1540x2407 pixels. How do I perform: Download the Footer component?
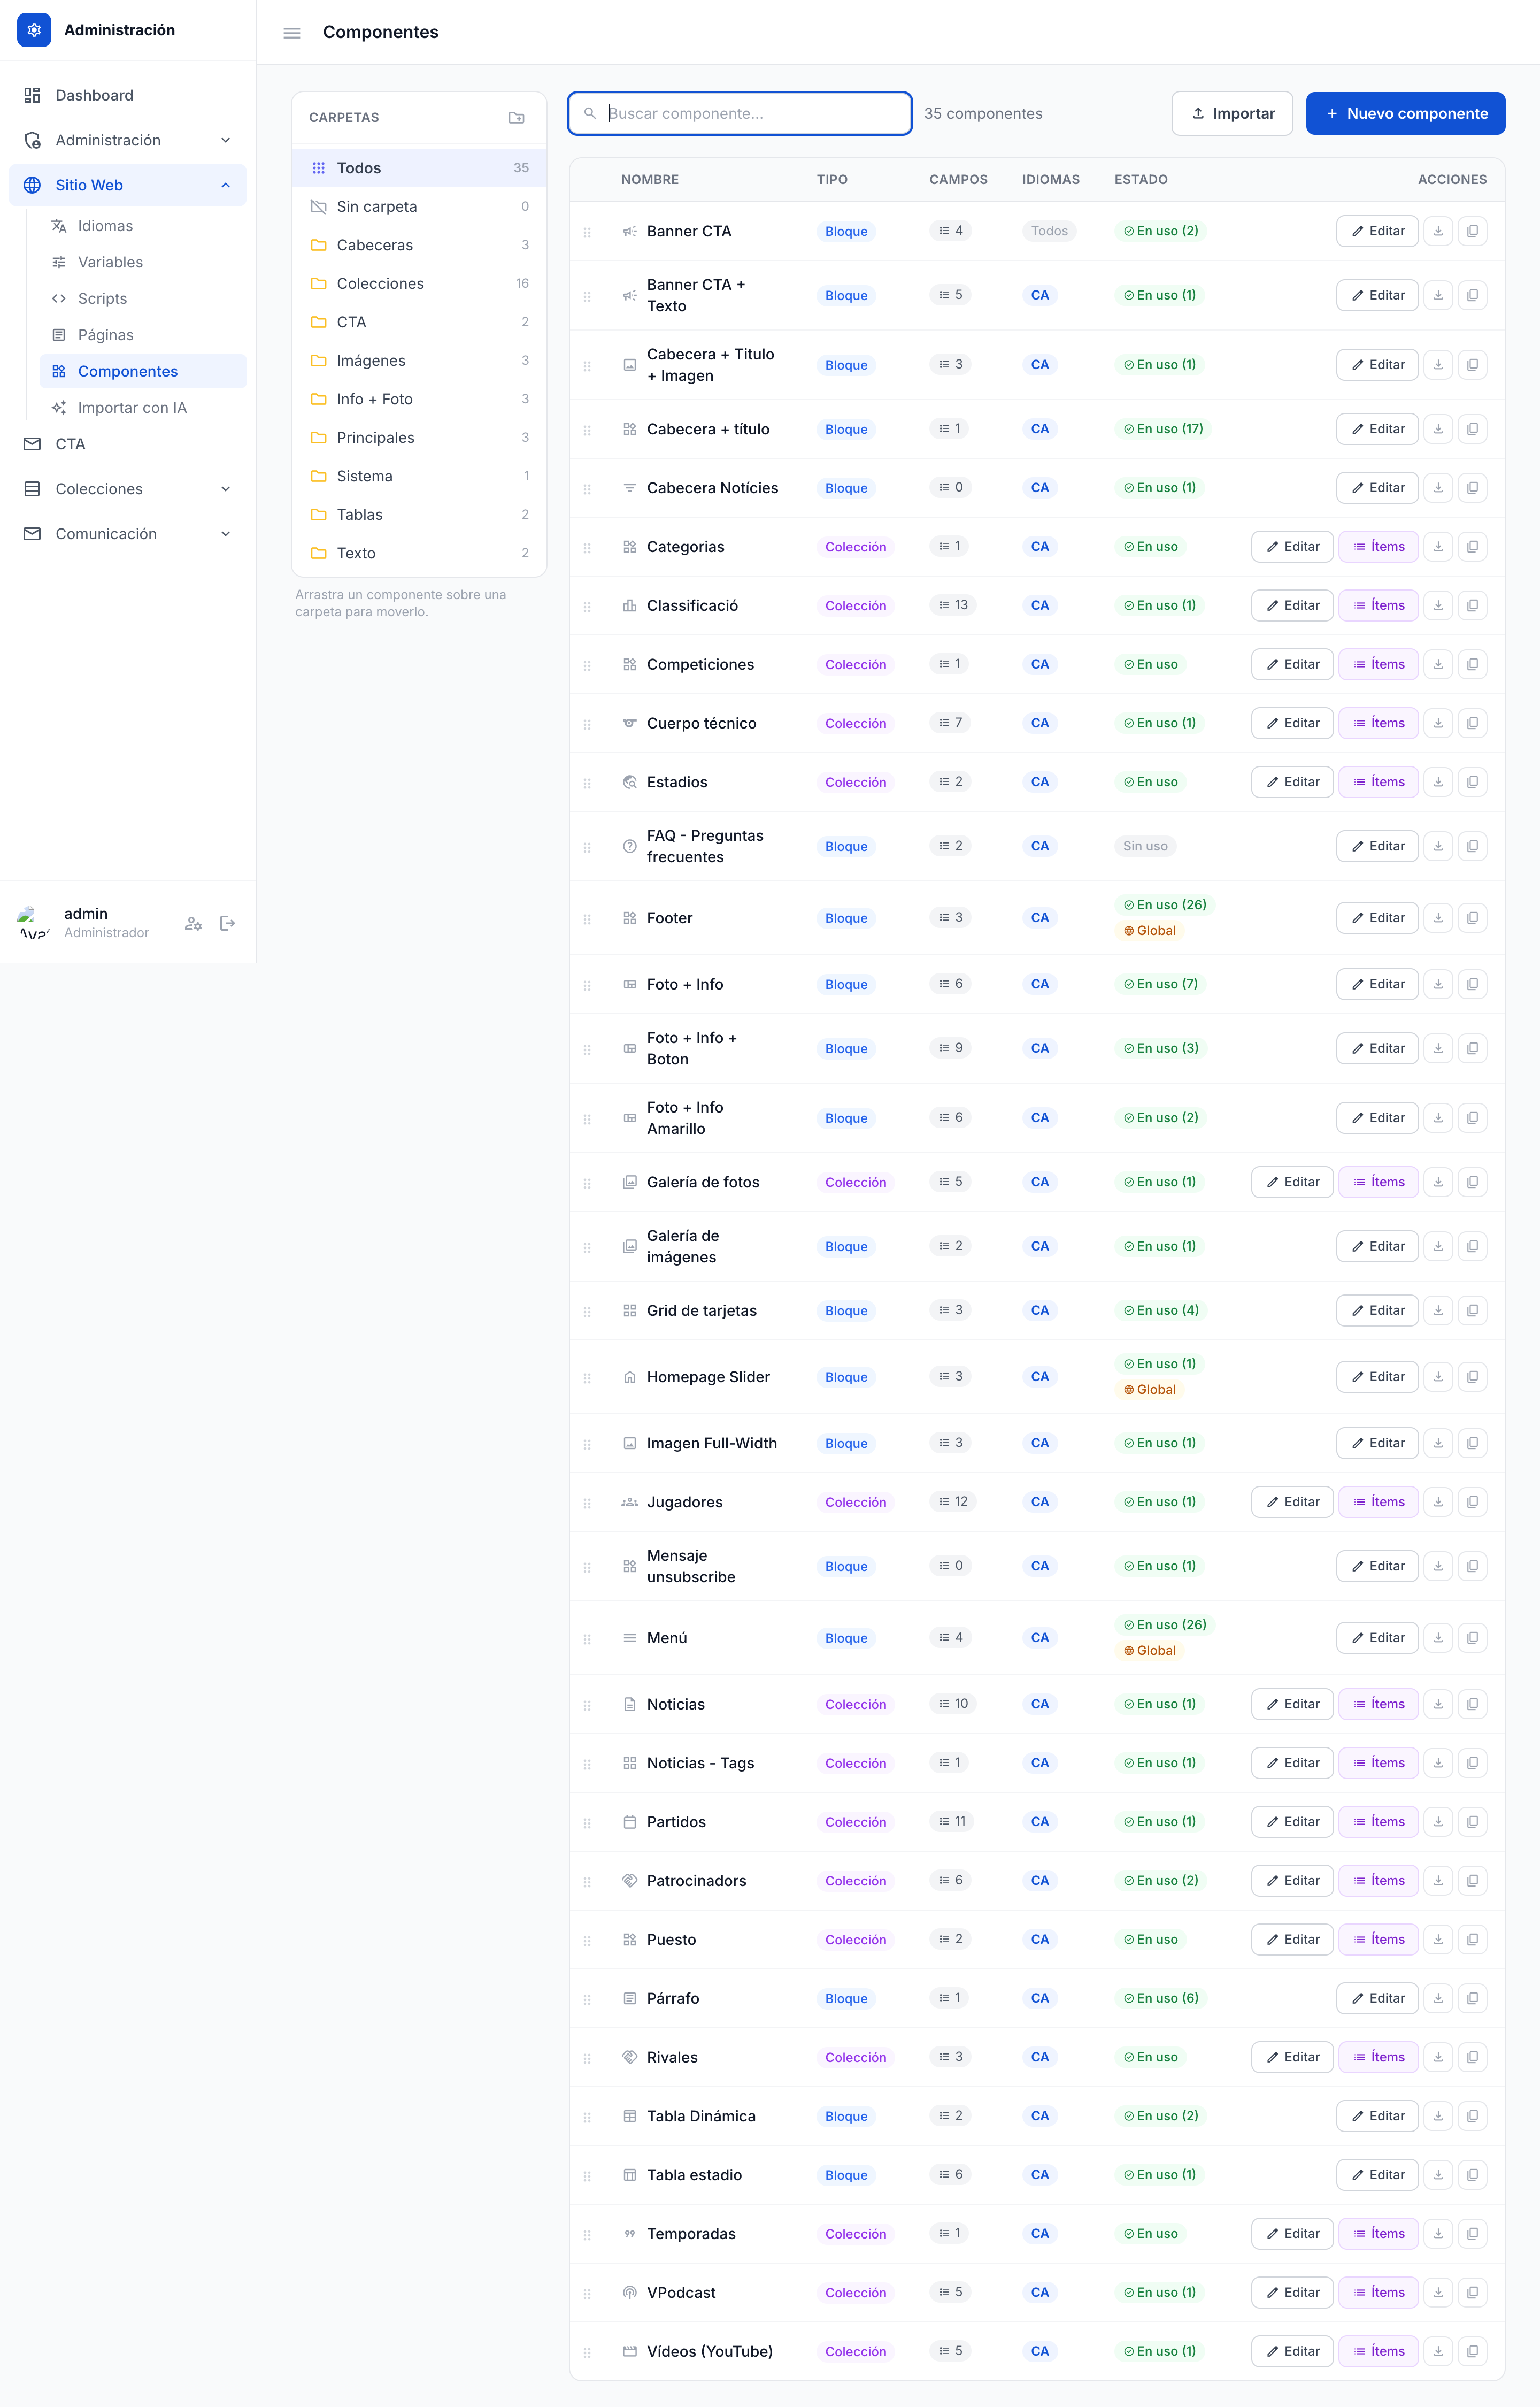point(1438,918)
